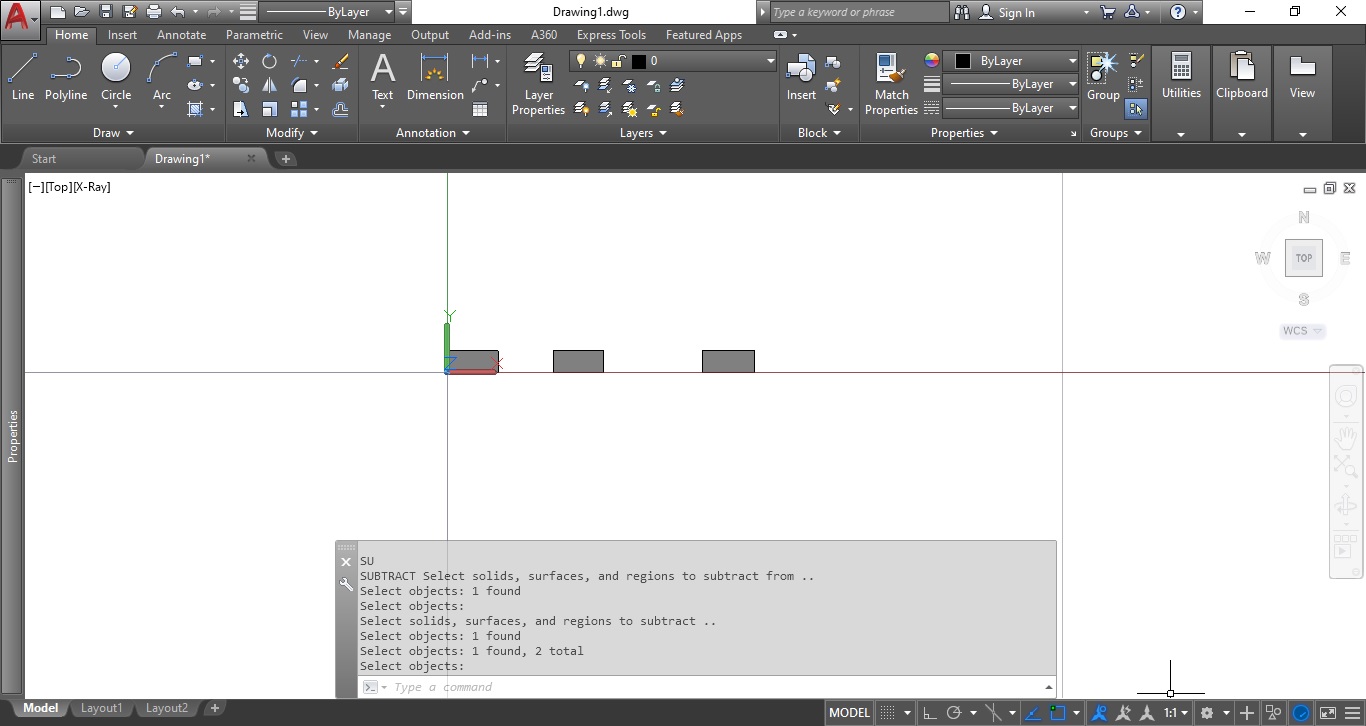This screenshot has height=726, width=1366.
Task: Click the Insert block button
Action: click(x=801, y=78)
